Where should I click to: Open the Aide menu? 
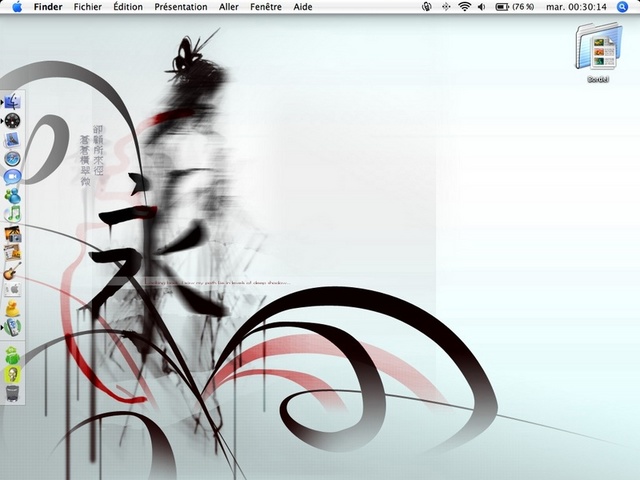click(303, 7)
